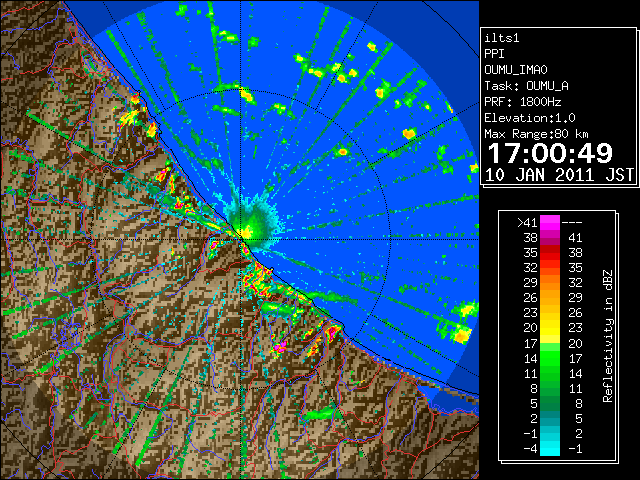Image resolution: width=640 pixels, height=480 pixels.
Task: Click the "ilts1" radar identifier text
Action: pyautogui.click(x=502, y=38)
